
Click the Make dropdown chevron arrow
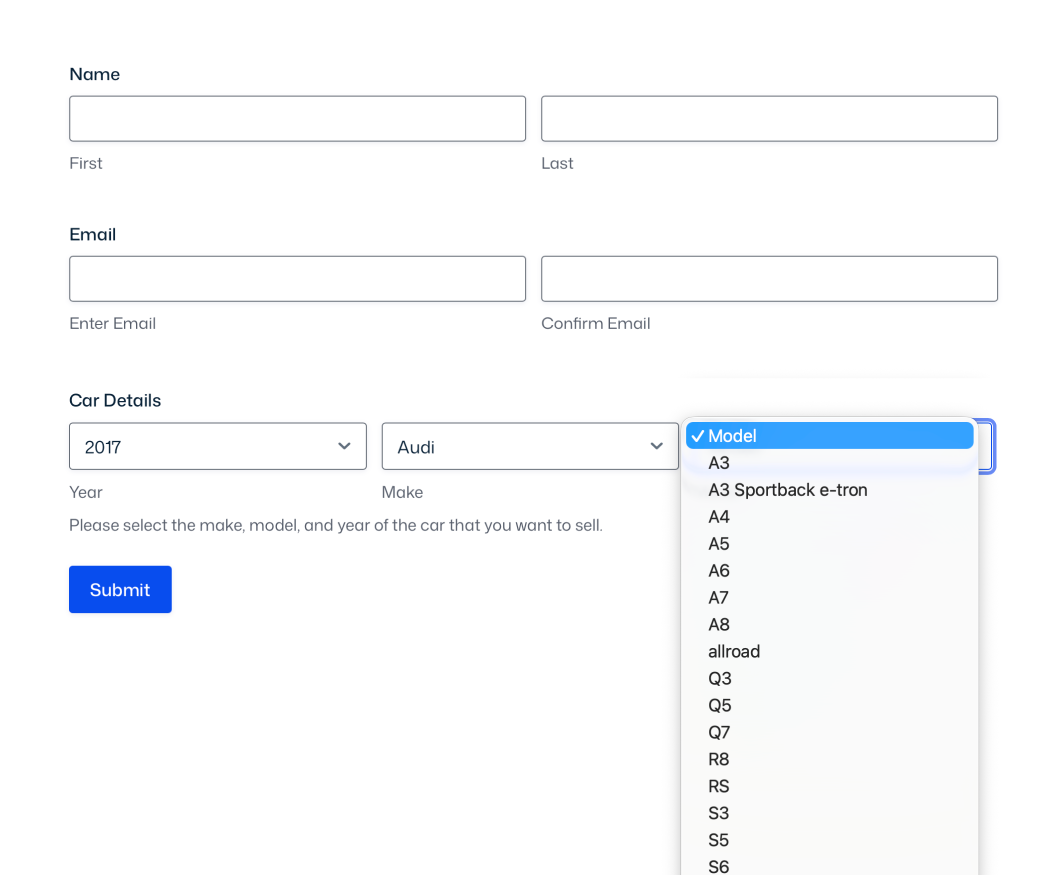[x=657, y=446]
